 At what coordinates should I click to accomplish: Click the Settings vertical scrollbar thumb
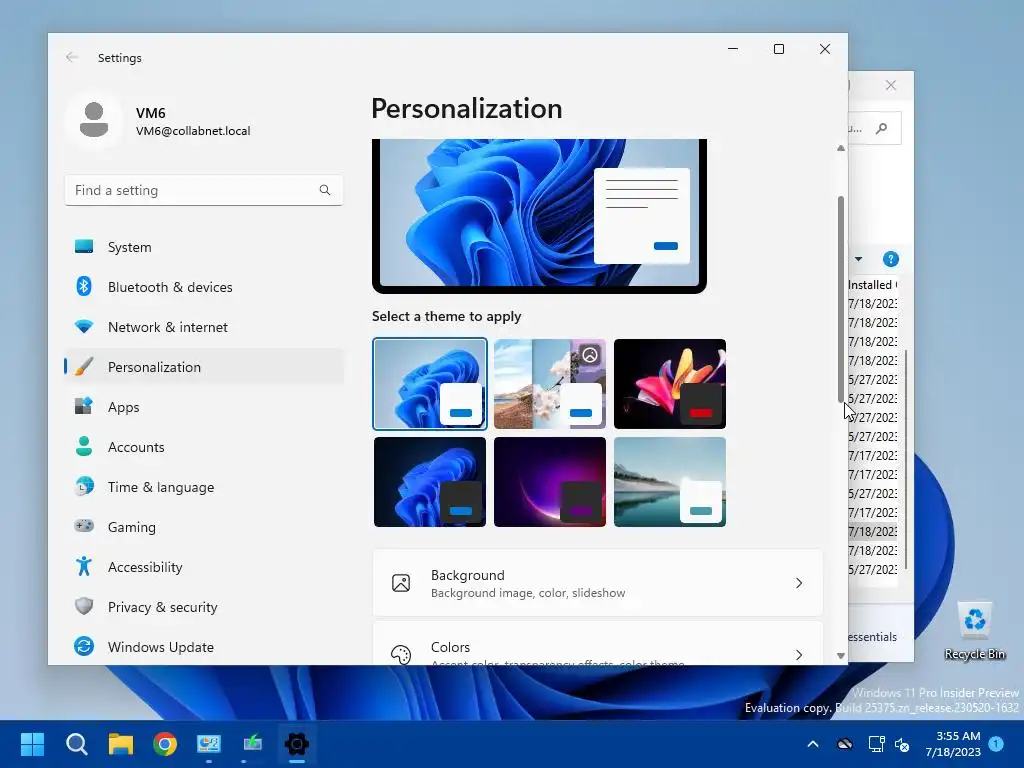point(840,299)
